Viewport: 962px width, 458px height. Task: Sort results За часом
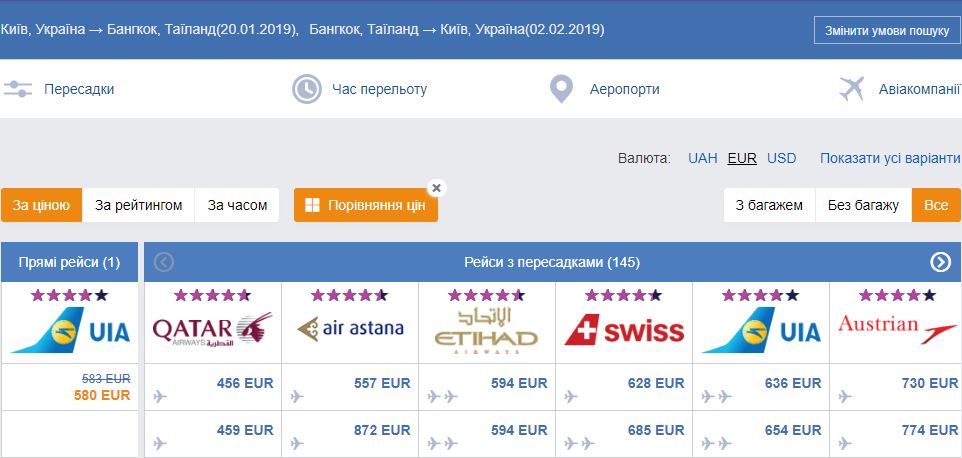pyautogui.click(x=237, y=205)
